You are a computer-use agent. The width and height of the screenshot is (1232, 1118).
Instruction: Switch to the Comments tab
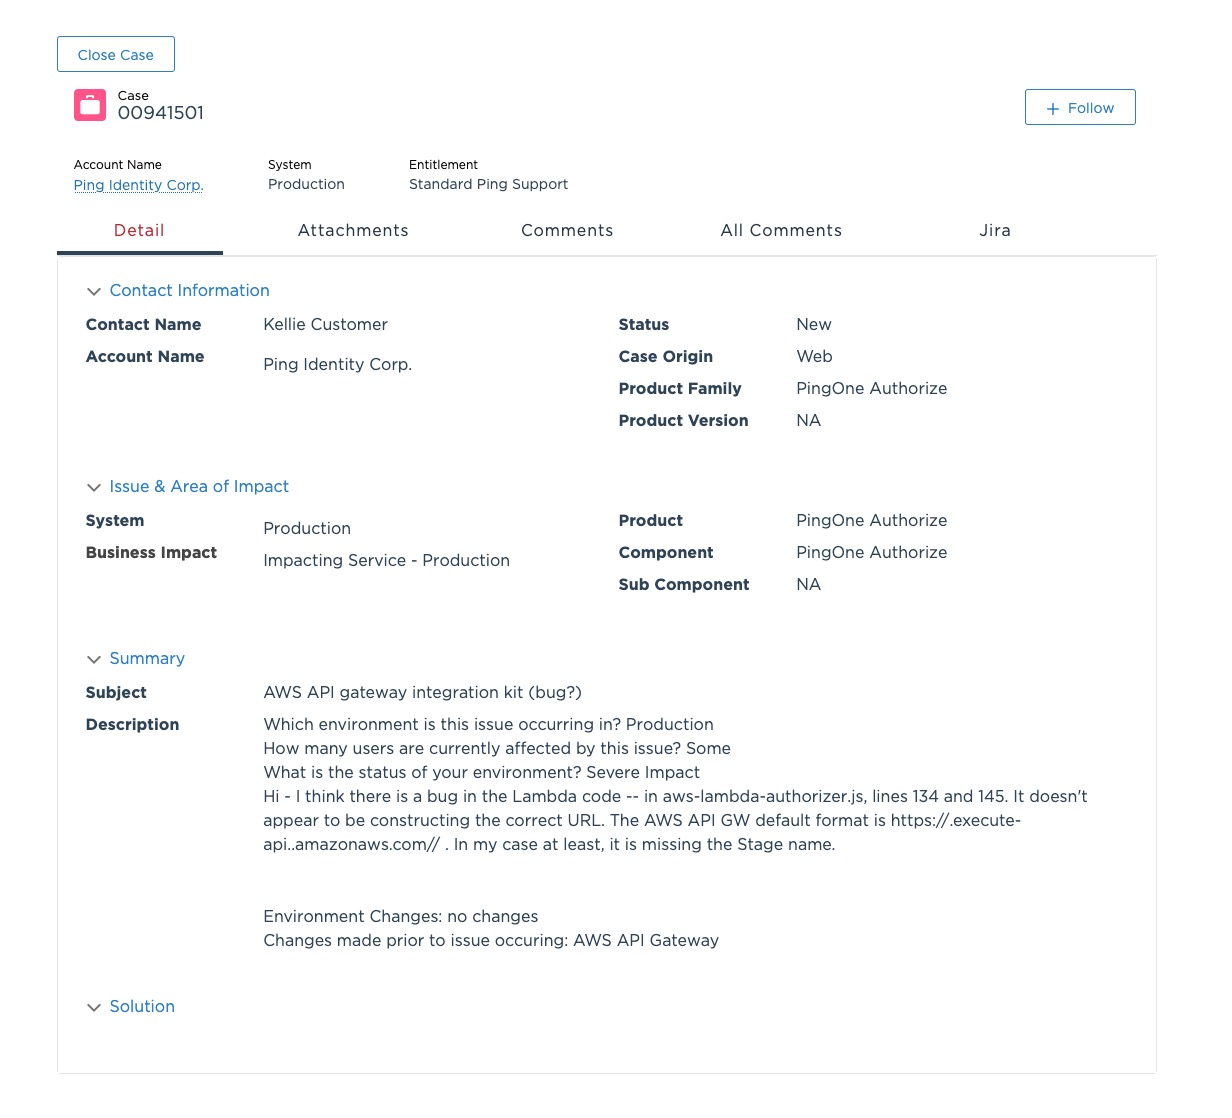click(567, 230)
